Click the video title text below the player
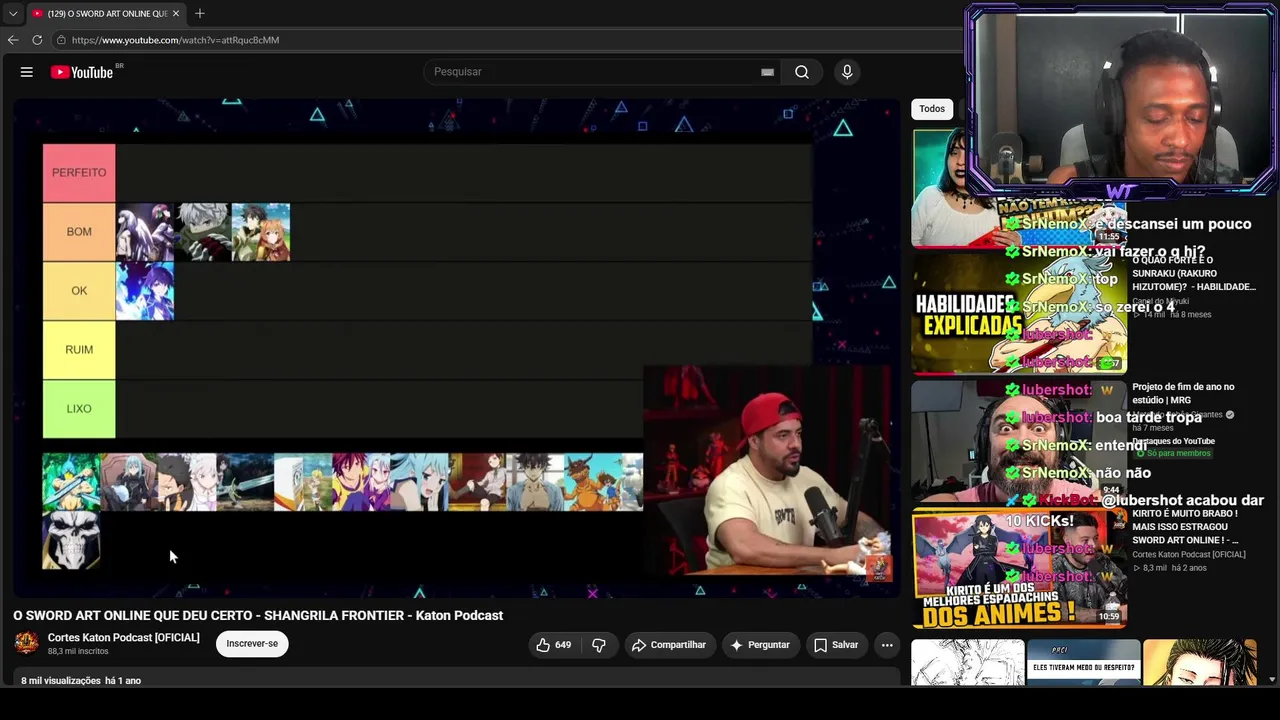The width and height of the screenshot is (1280, 720). [258, 616]
